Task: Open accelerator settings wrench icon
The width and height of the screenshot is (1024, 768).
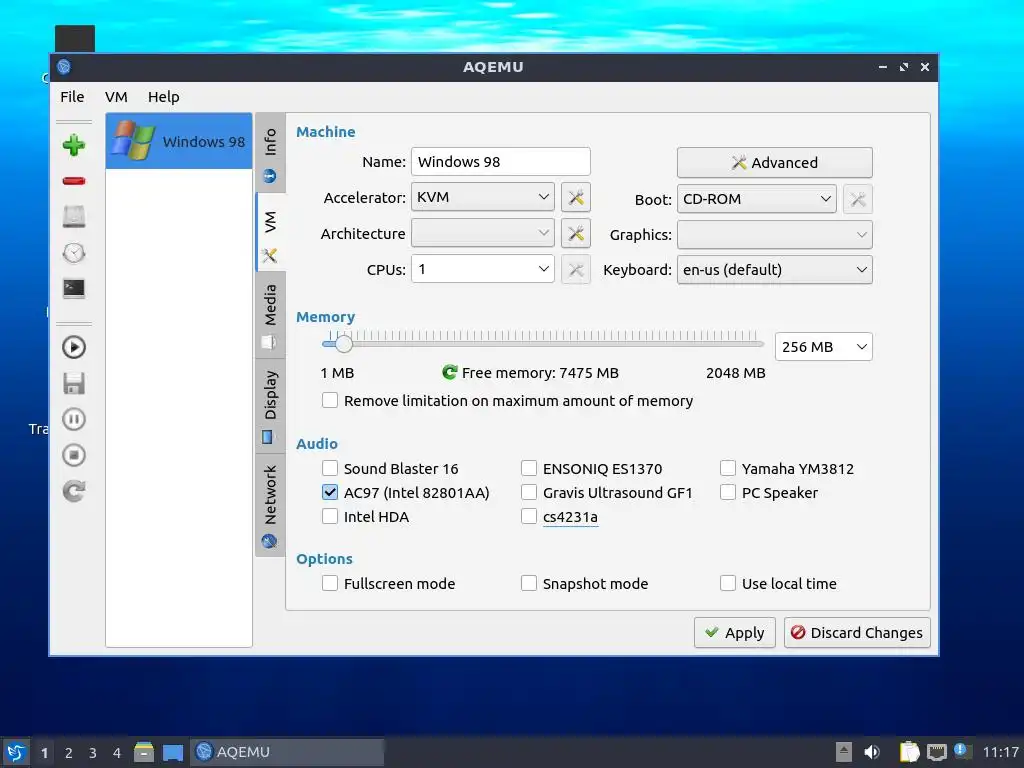Action: [575, 197]
